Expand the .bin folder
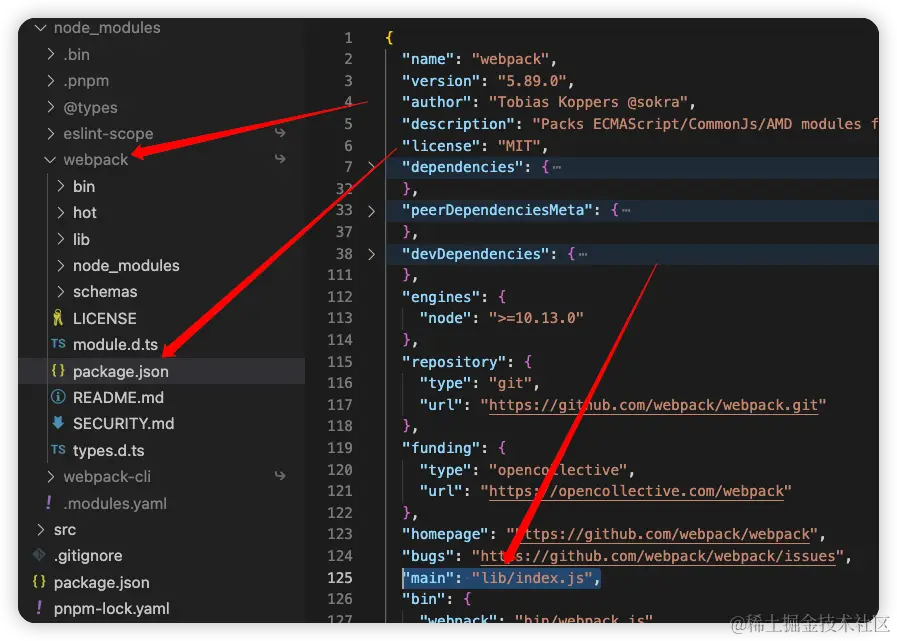Viewport: 897px width, 641px height. tap(51, 54)
